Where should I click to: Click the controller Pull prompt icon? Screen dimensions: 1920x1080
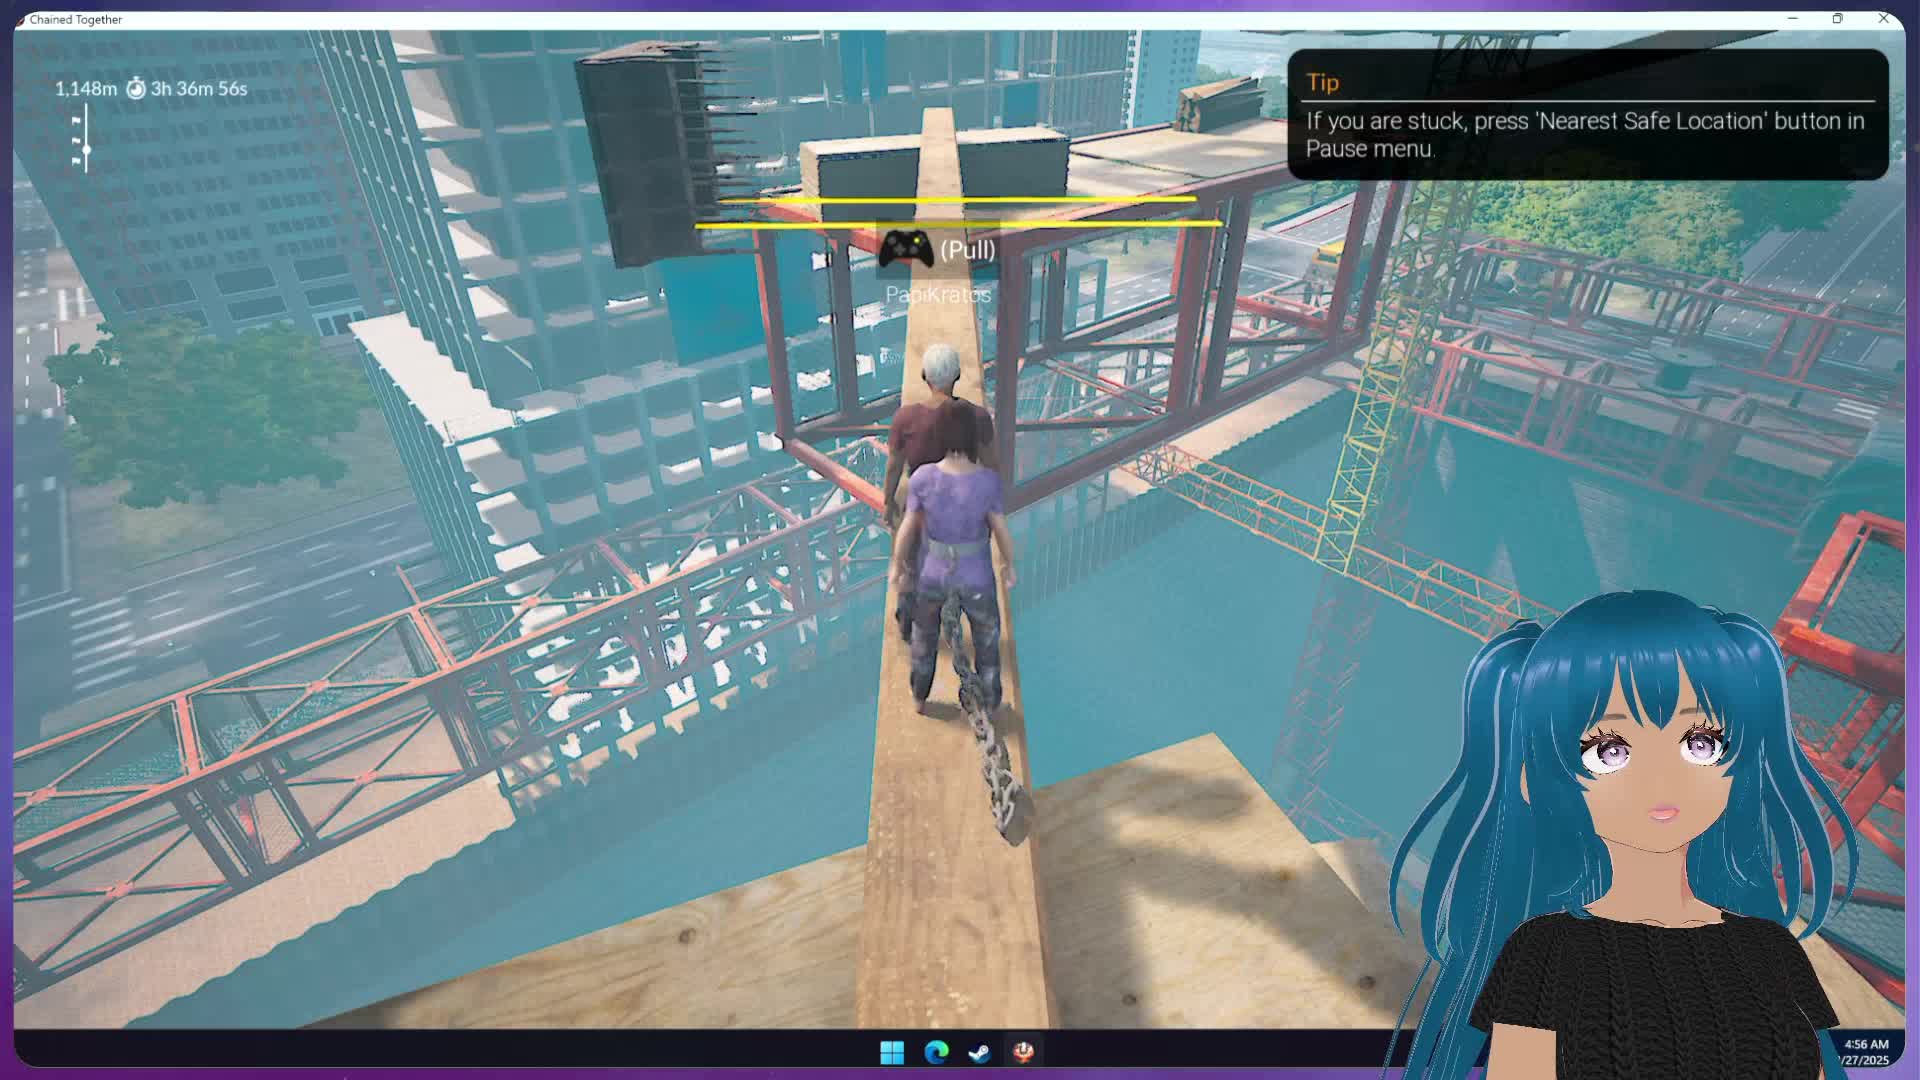tap(906, 248)
